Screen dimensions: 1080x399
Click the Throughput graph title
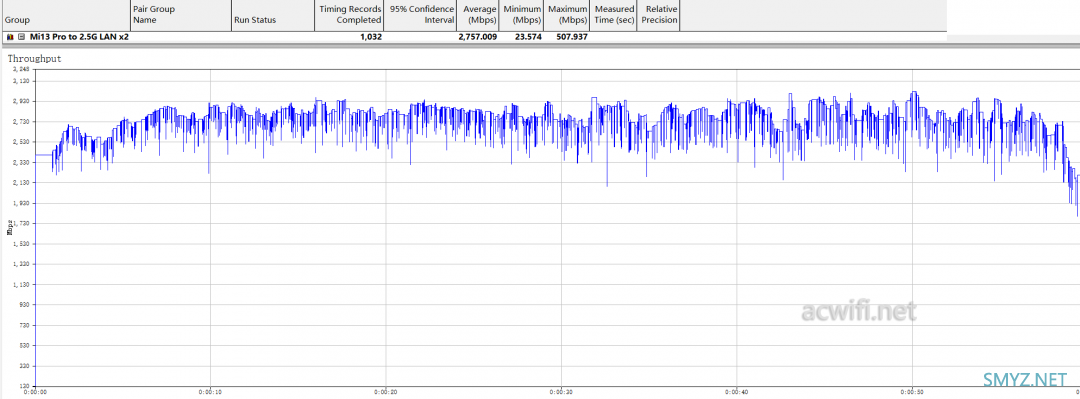pos(34,59)
